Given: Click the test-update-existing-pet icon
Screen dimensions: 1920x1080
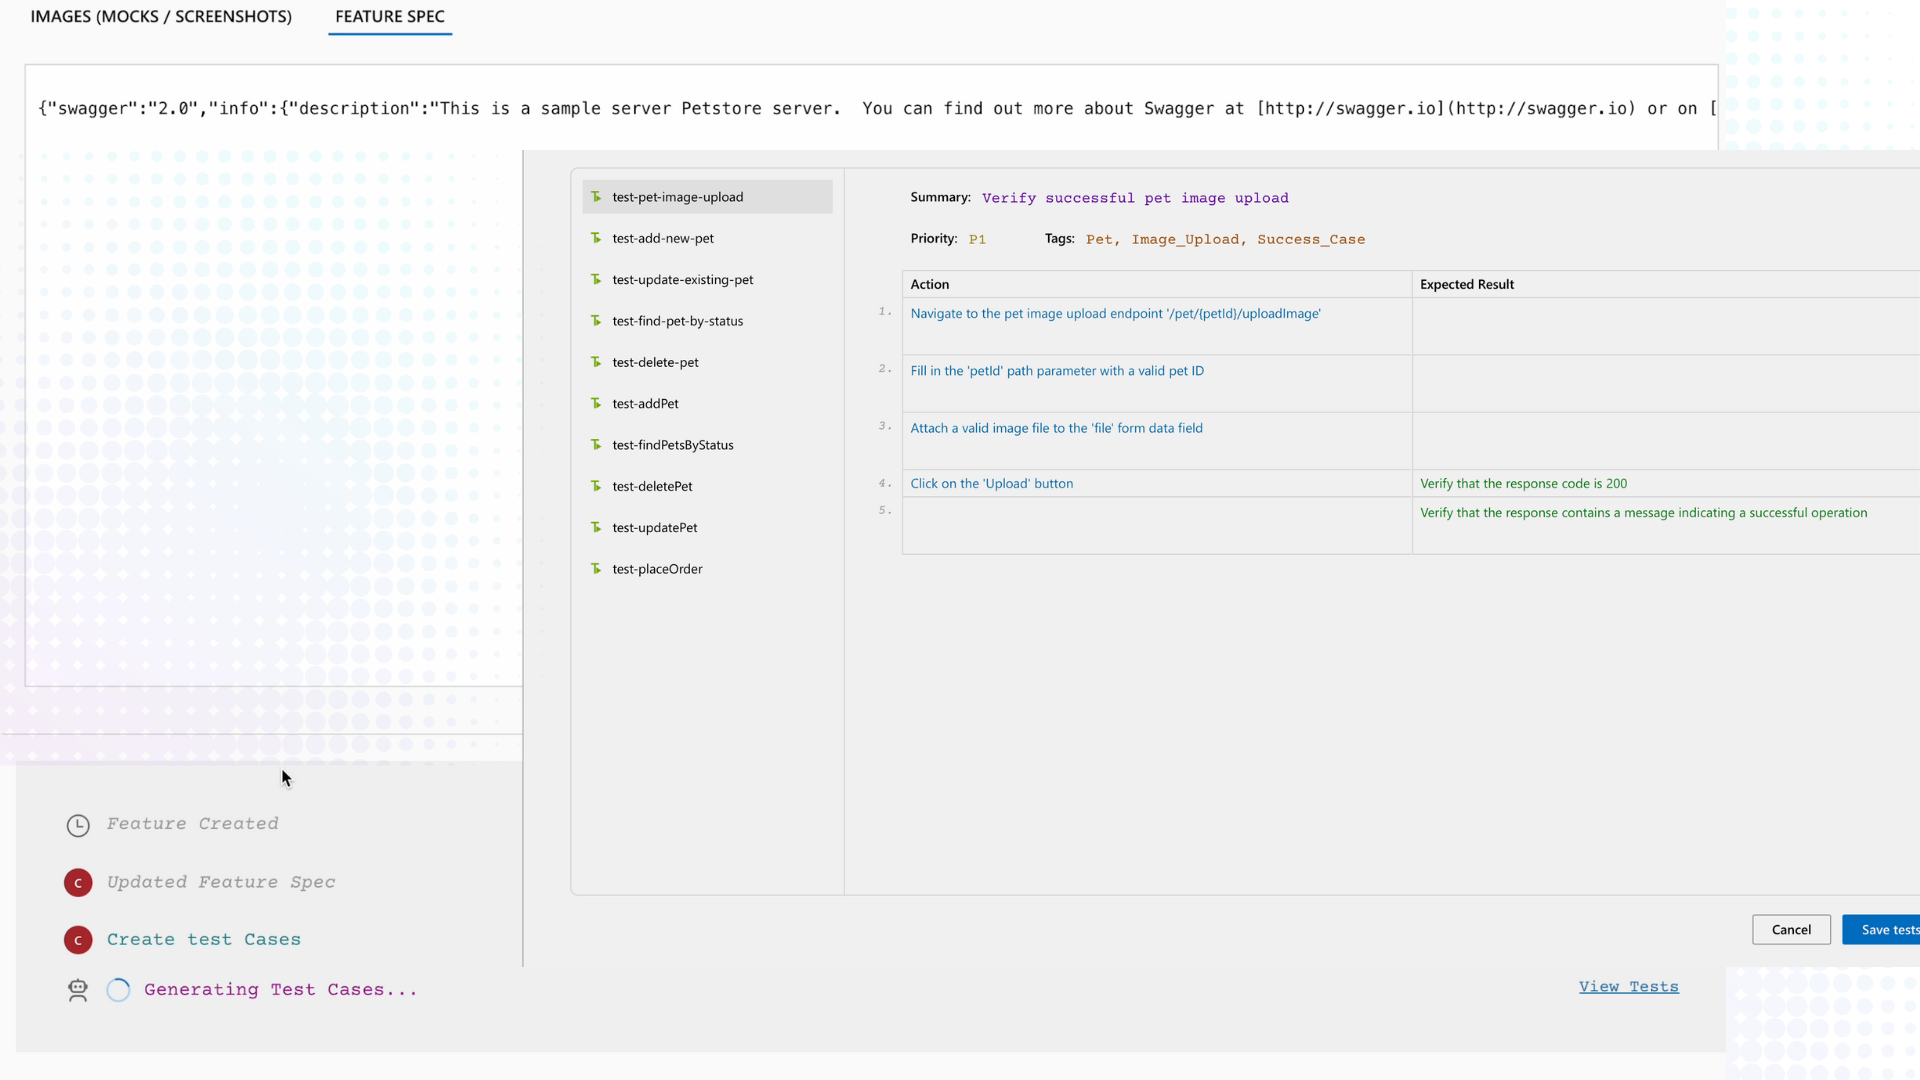Looking at the screenshot, I should [596, 278].
